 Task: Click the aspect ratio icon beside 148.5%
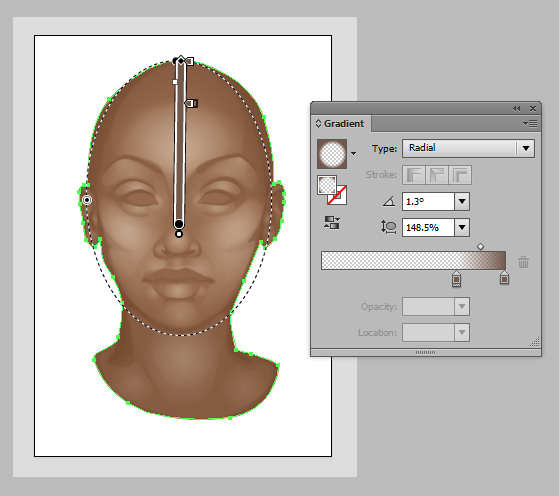[x=389, y=227]
